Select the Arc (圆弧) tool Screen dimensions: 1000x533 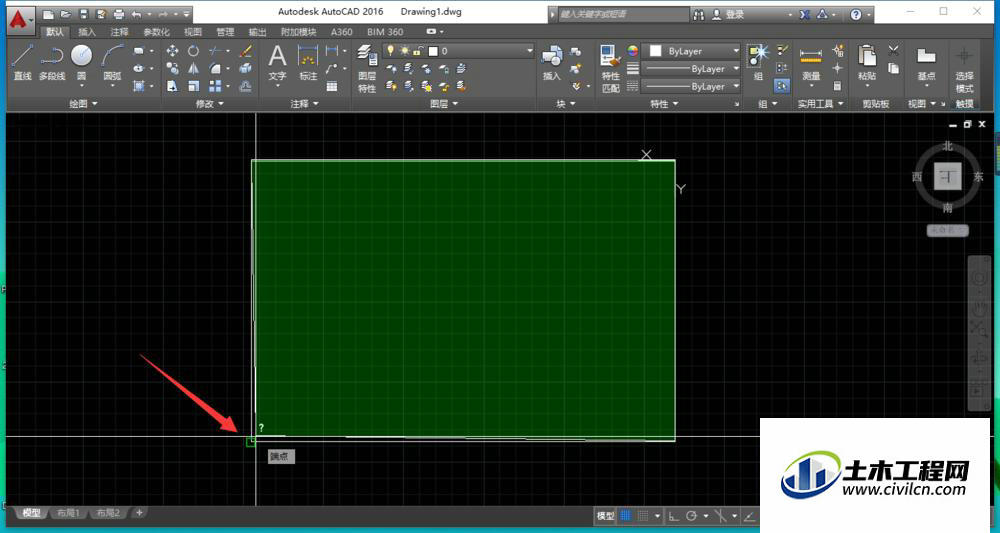pyautogui.click(x=112, y=62)
